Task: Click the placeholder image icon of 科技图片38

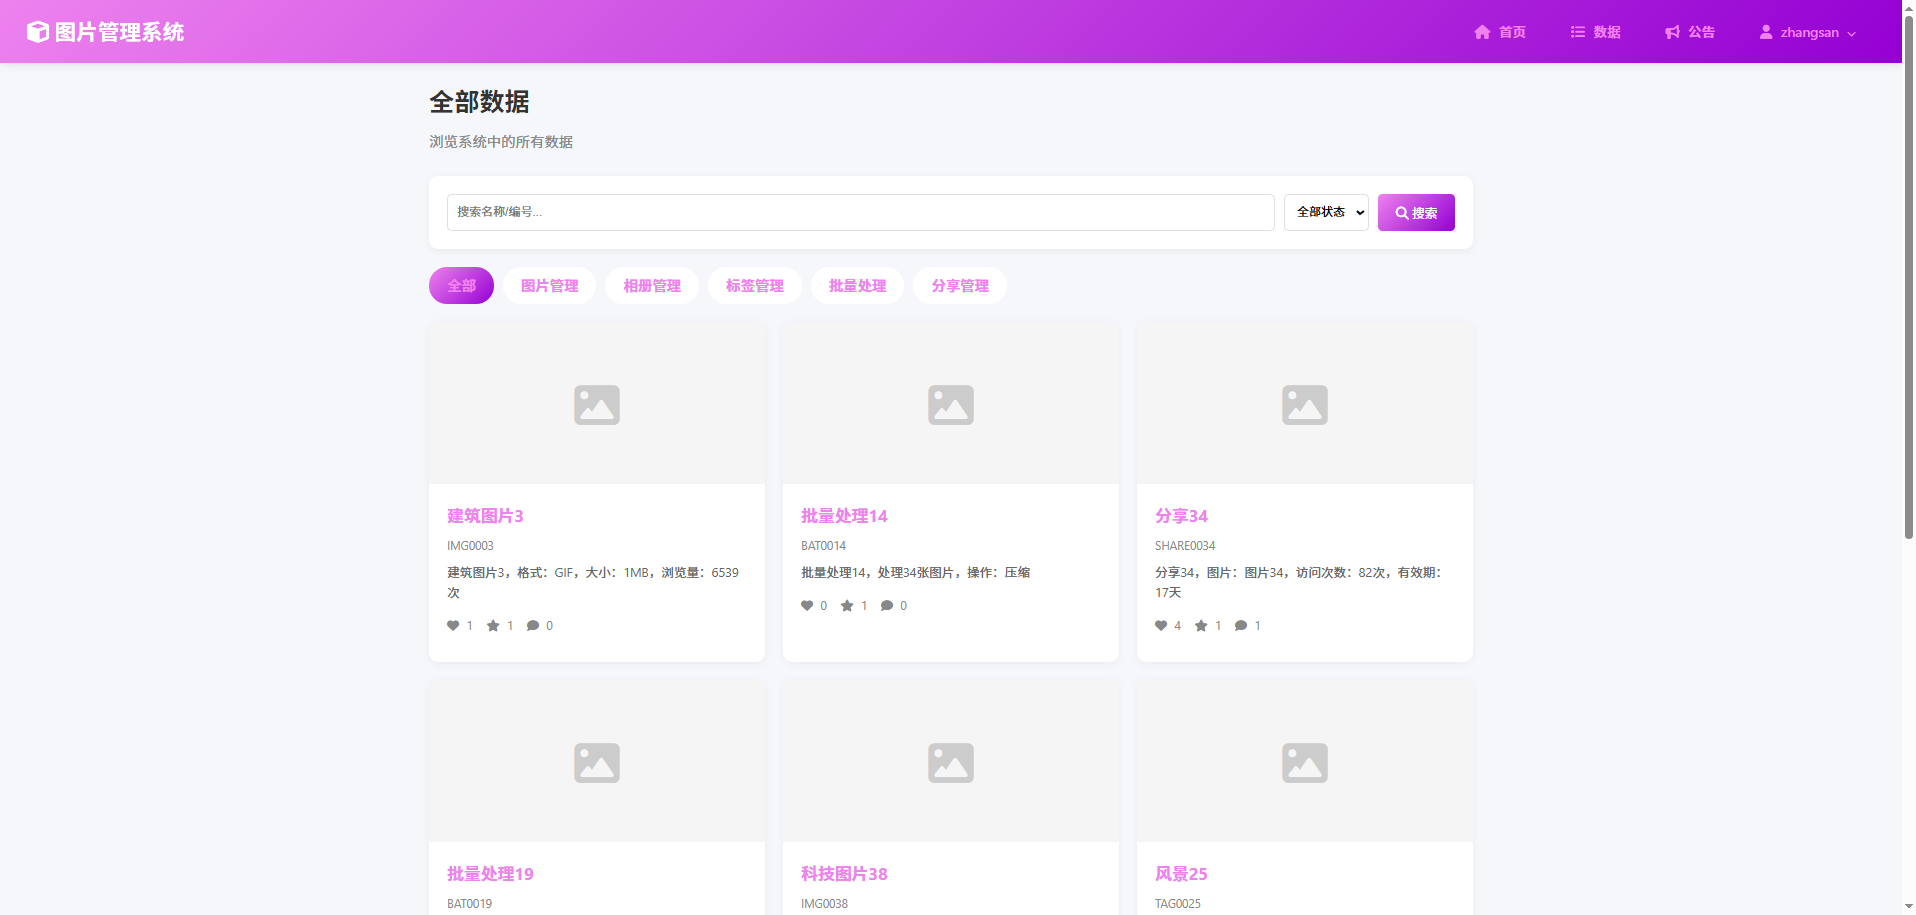Action: [951, 763]
